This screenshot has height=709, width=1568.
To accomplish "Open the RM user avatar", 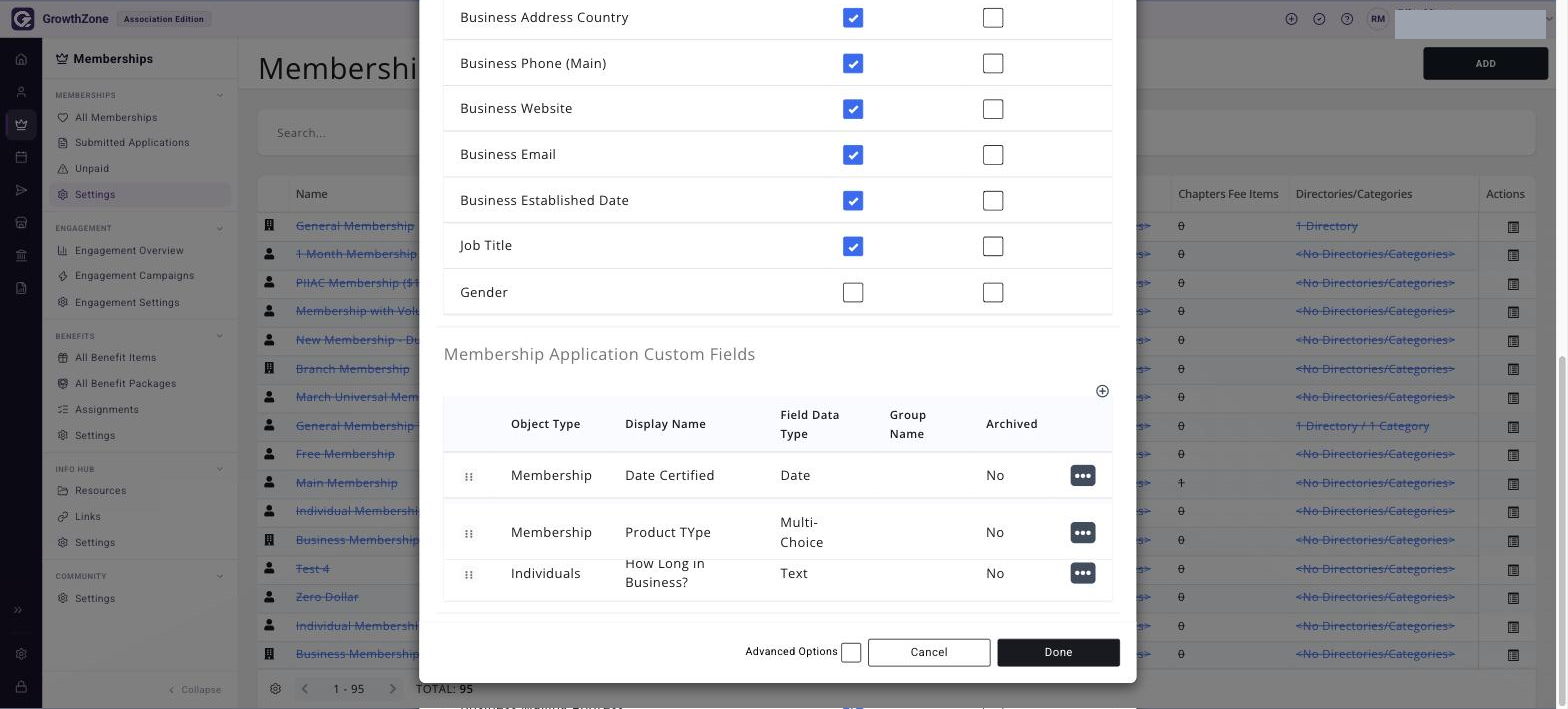I will coord(1378,19).
